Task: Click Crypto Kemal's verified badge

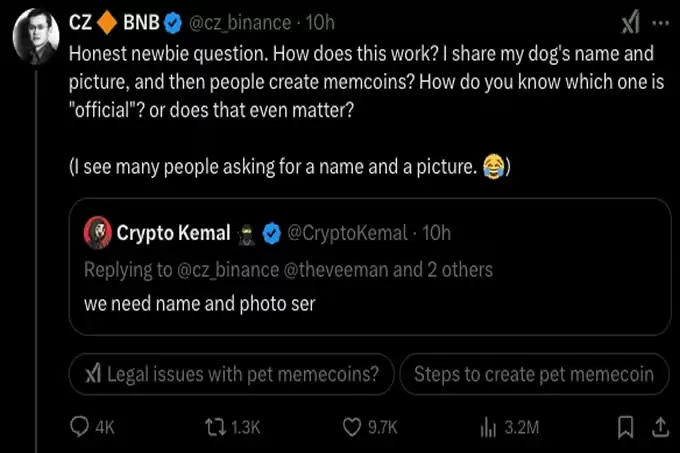Action: point(270,233)
